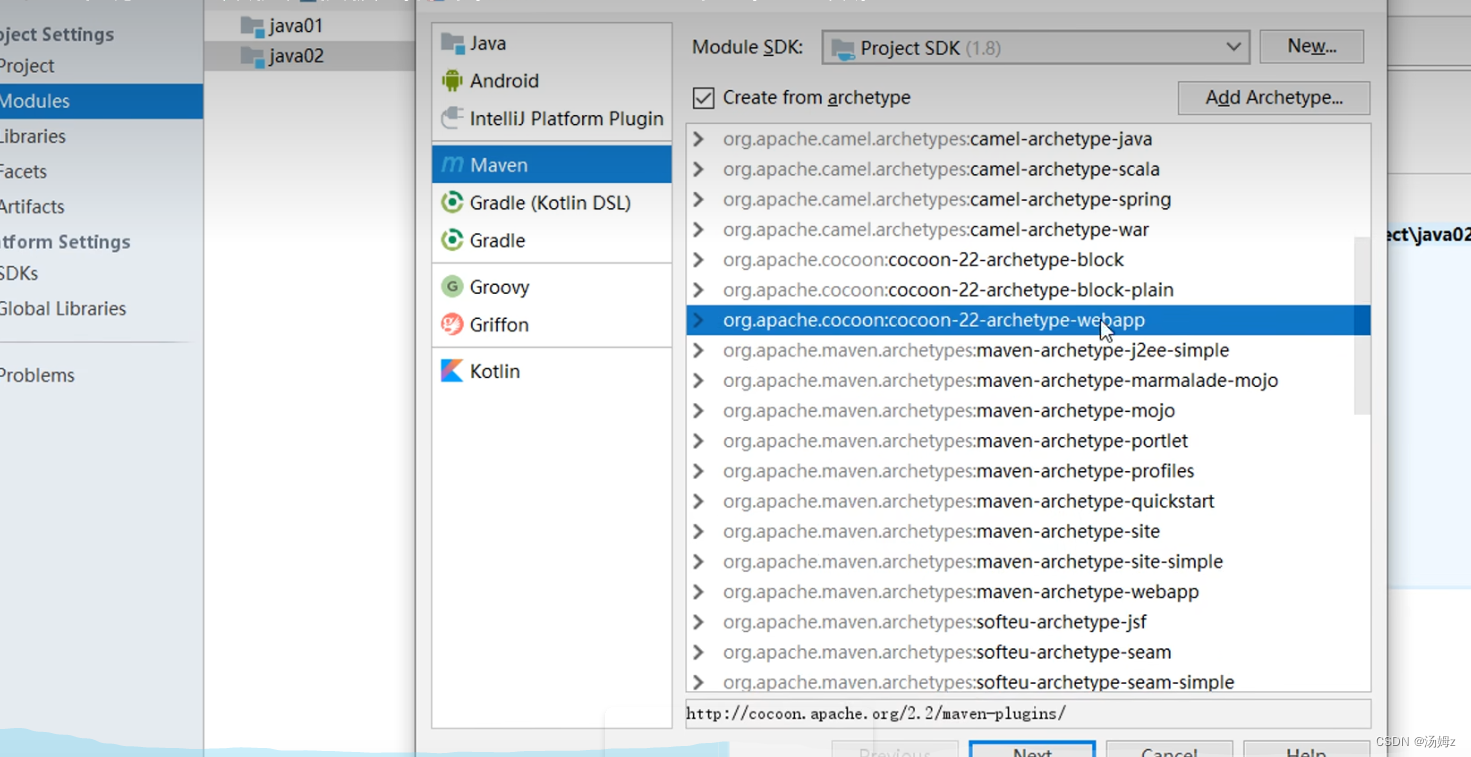1471x757 pixels.
Task: Click Add Archetype... button
Action: [x=1273, y=98]
